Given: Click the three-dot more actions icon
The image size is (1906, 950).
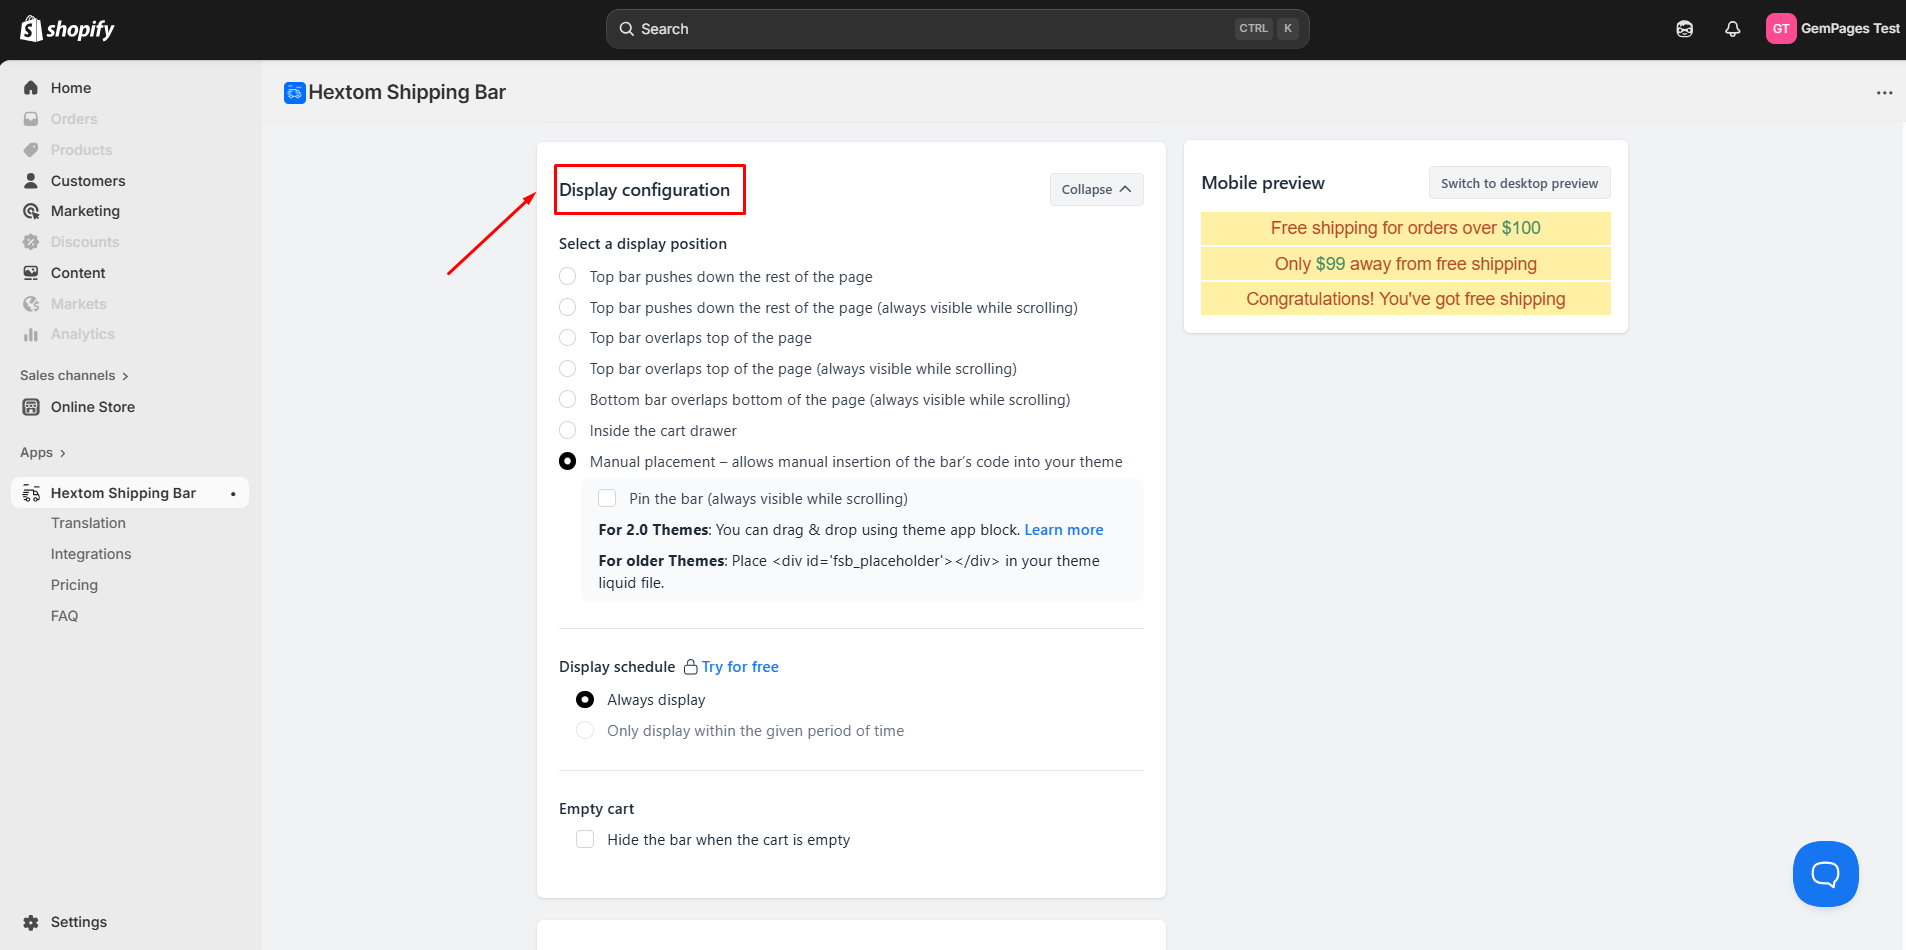Looking at the screenshot, I should coord(1884,93).
